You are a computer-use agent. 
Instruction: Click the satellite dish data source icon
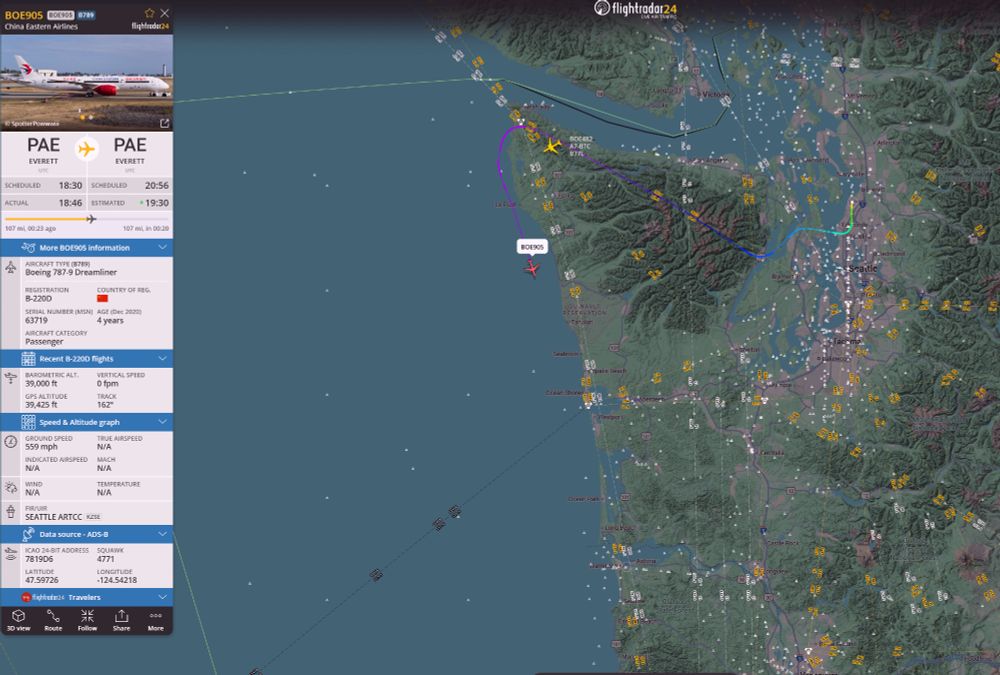pyautogui.click(x=29, y=534)
